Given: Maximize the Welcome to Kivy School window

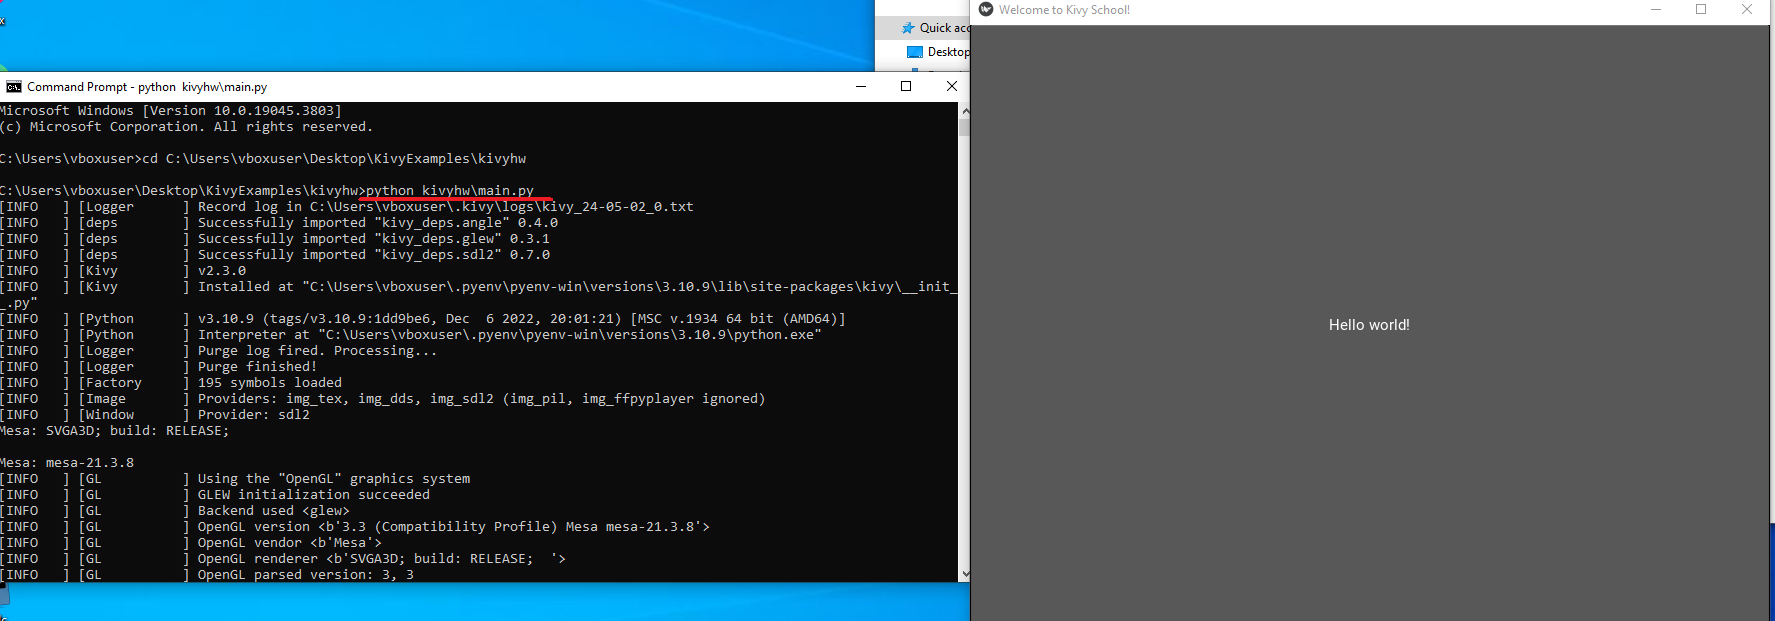Looking at the screenshot, I should [x=1701, y=9].
